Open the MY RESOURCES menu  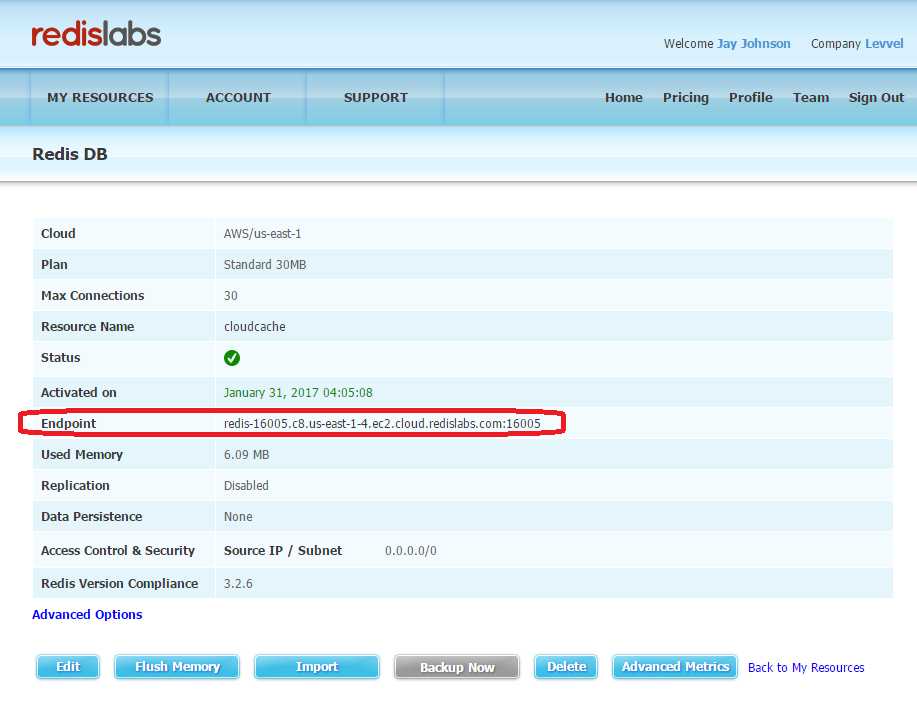[100, 98]
